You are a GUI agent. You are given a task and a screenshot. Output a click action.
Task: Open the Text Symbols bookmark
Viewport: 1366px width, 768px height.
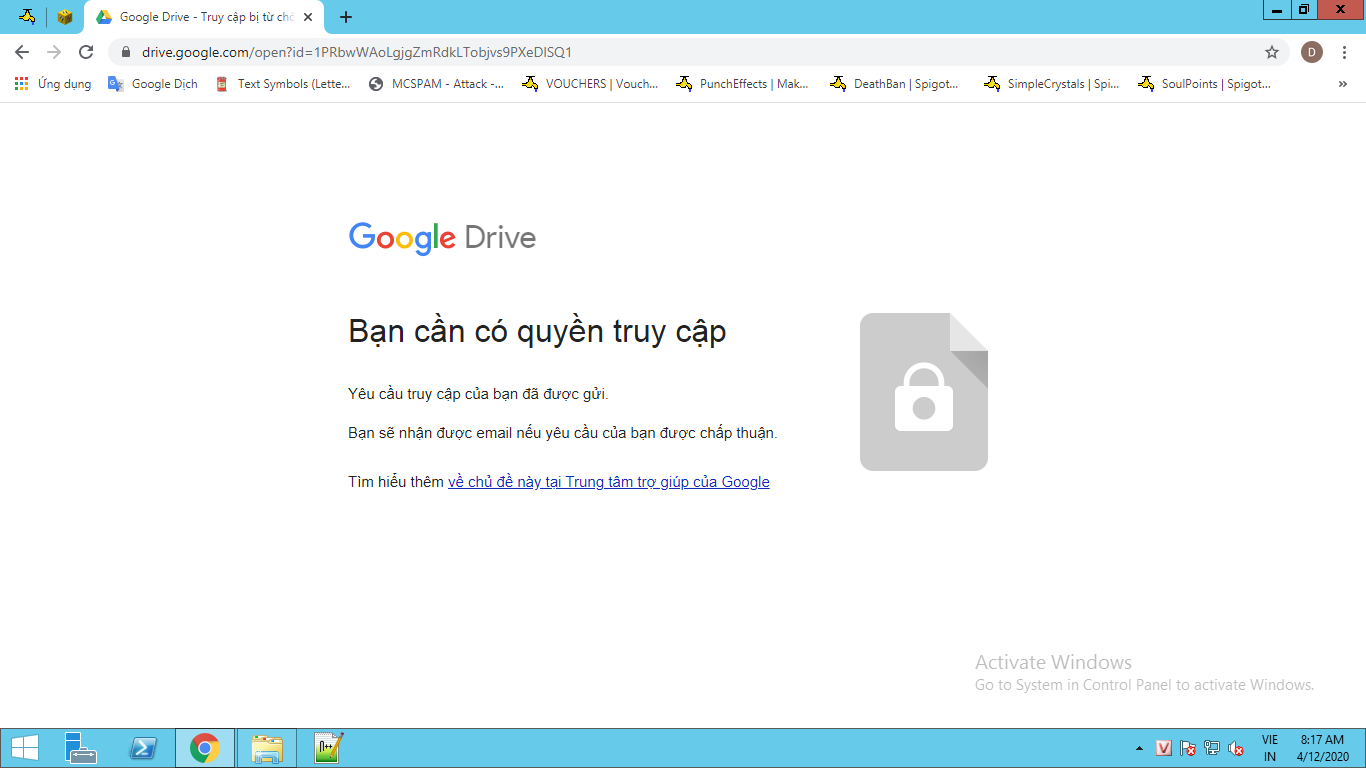[283, 84]
